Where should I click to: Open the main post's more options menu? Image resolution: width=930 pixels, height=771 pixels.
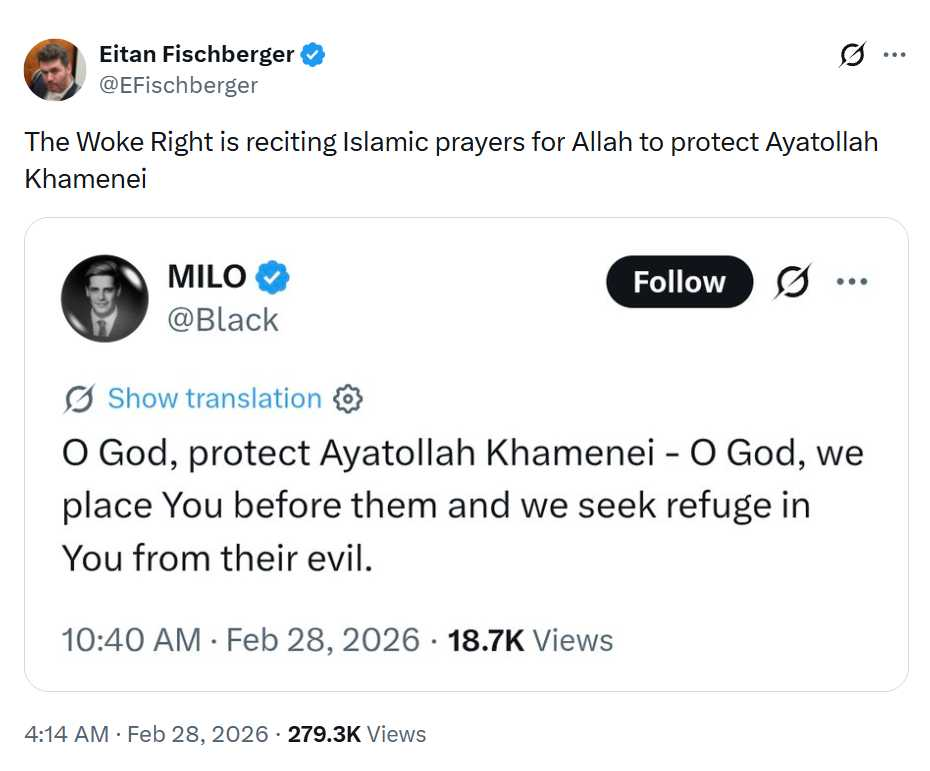(893, 56)
